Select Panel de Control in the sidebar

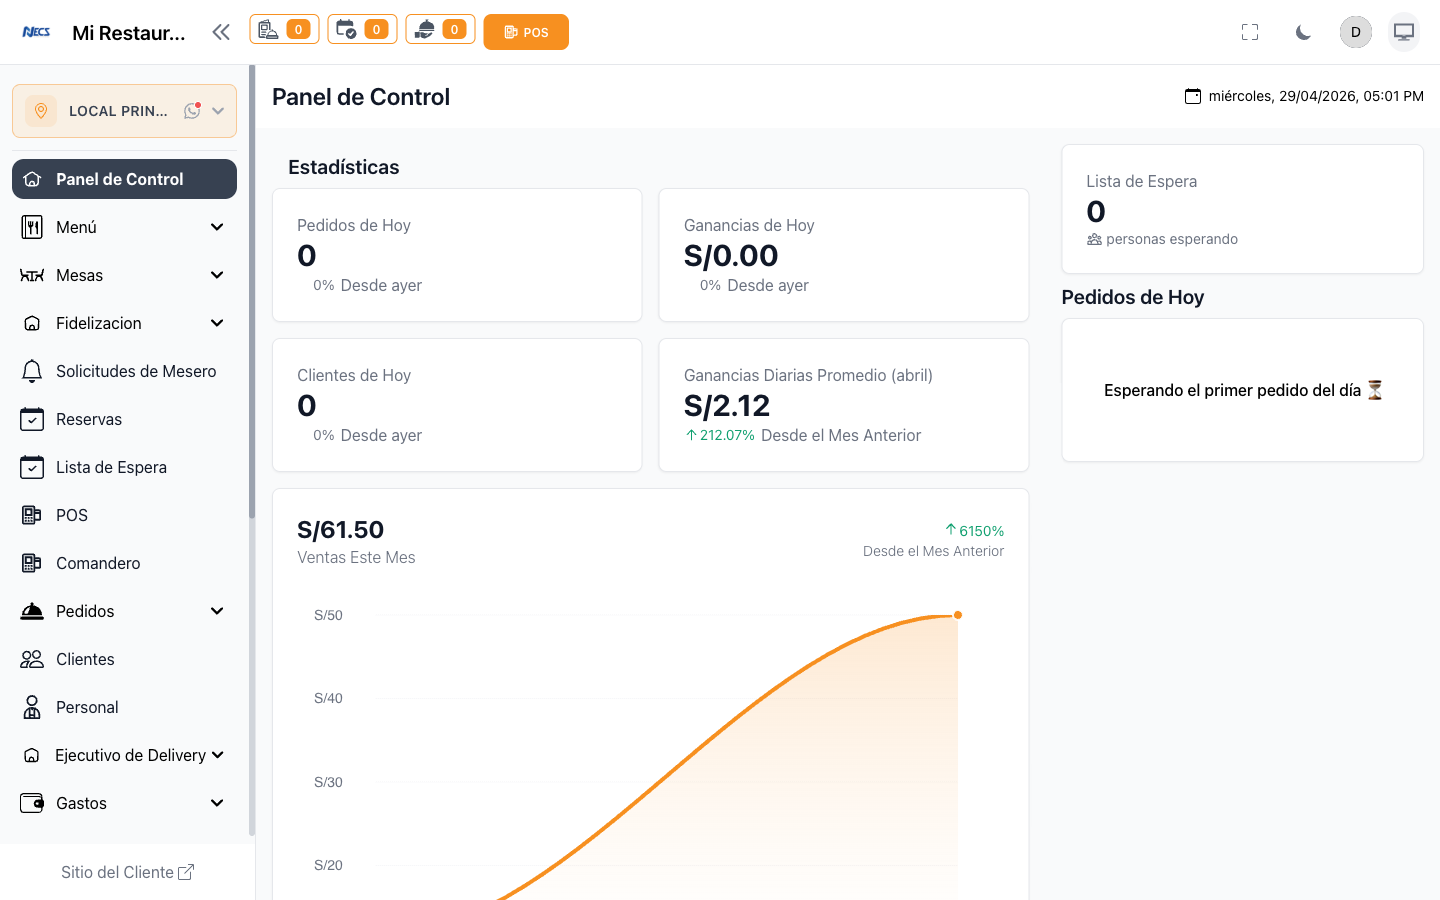[124, 179]
